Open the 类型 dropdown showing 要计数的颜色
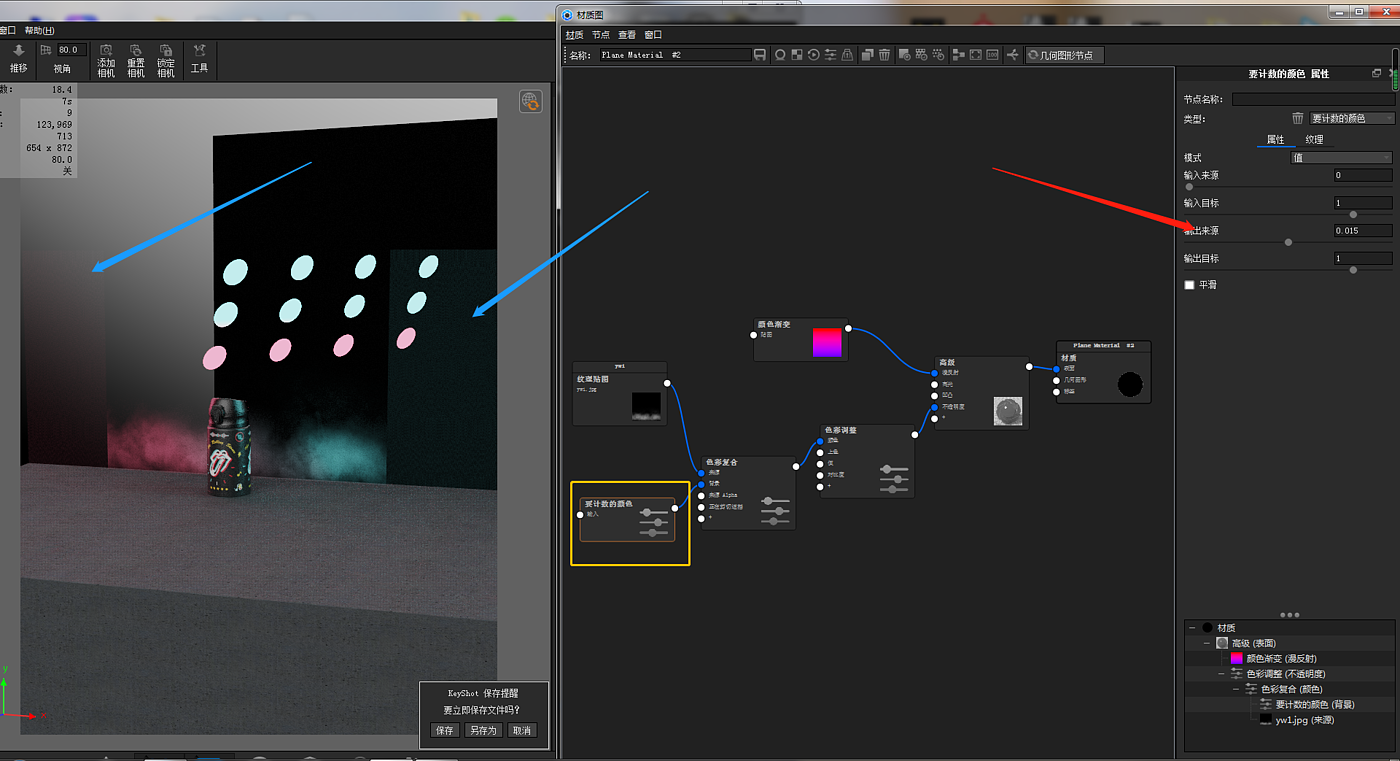 click(x=1351, y=118)
